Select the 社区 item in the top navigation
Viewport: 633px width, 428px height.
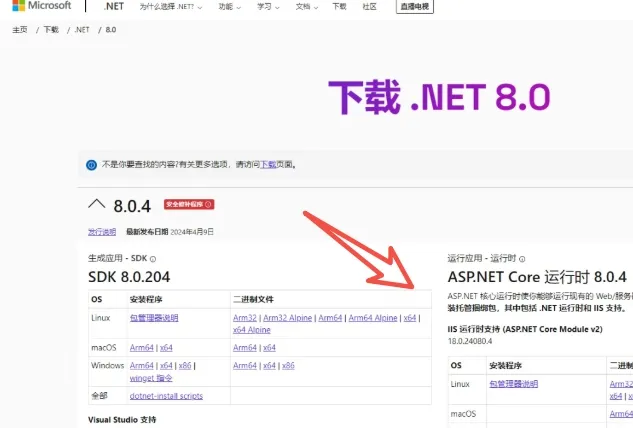[x=370, y=6]
